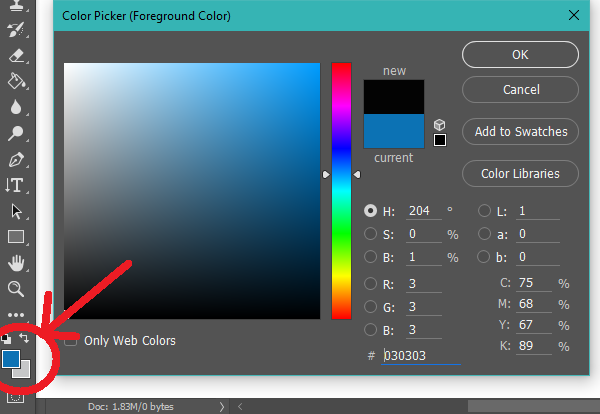Close the Color Picker dialog
The width and height of the screenshot is (600, 414).
574,15
